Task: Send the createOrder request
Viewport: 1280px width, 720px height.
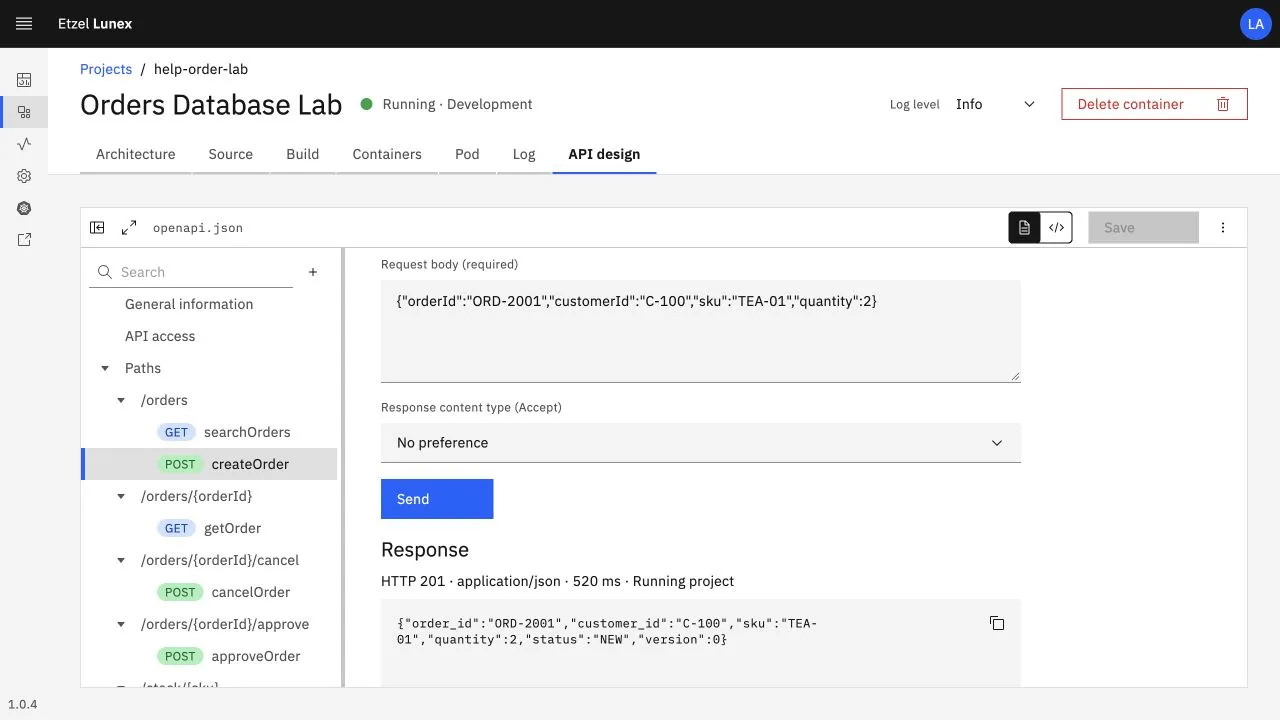Action: point(437,499)
